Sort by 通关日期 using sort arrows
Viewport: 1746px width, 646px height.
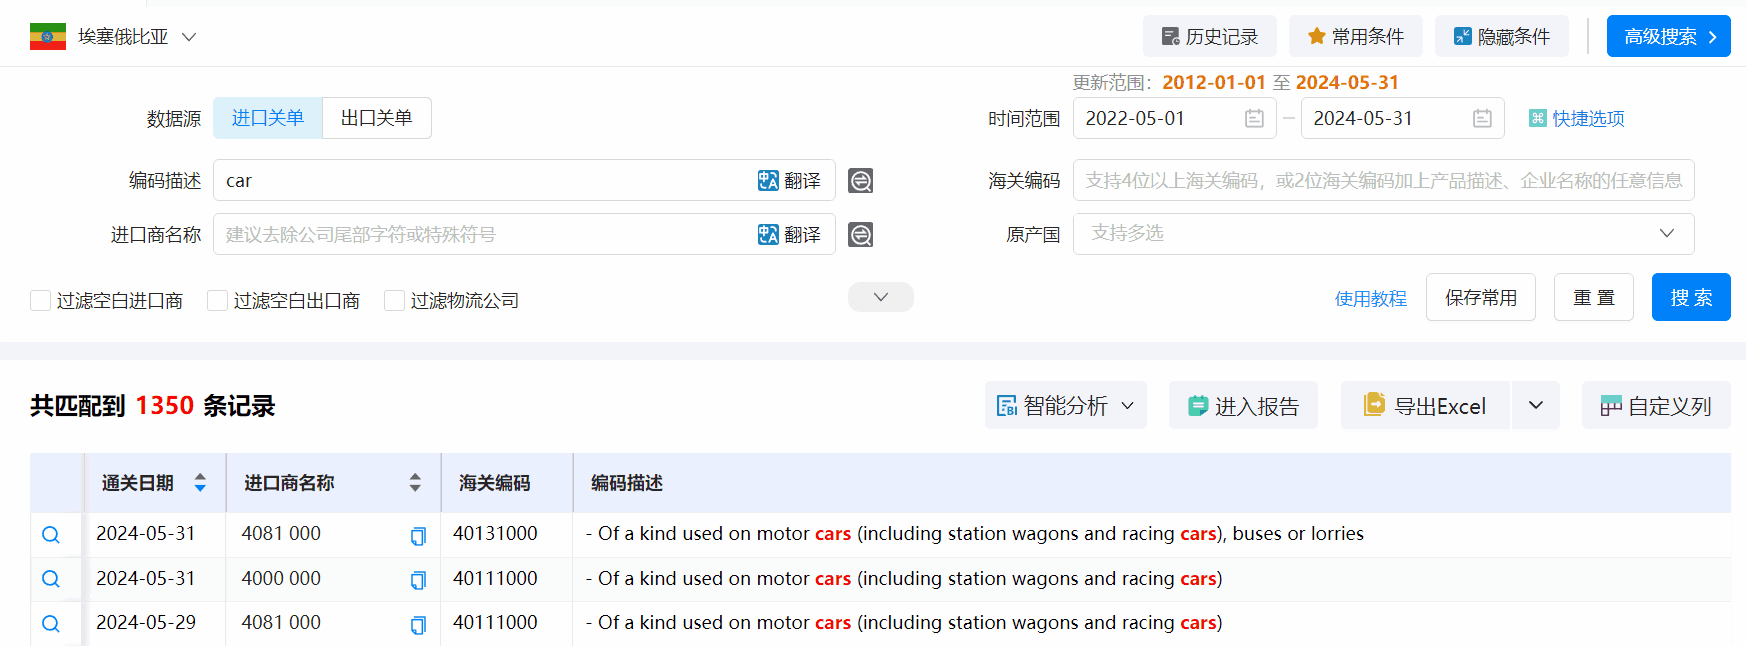coord(200,483)
